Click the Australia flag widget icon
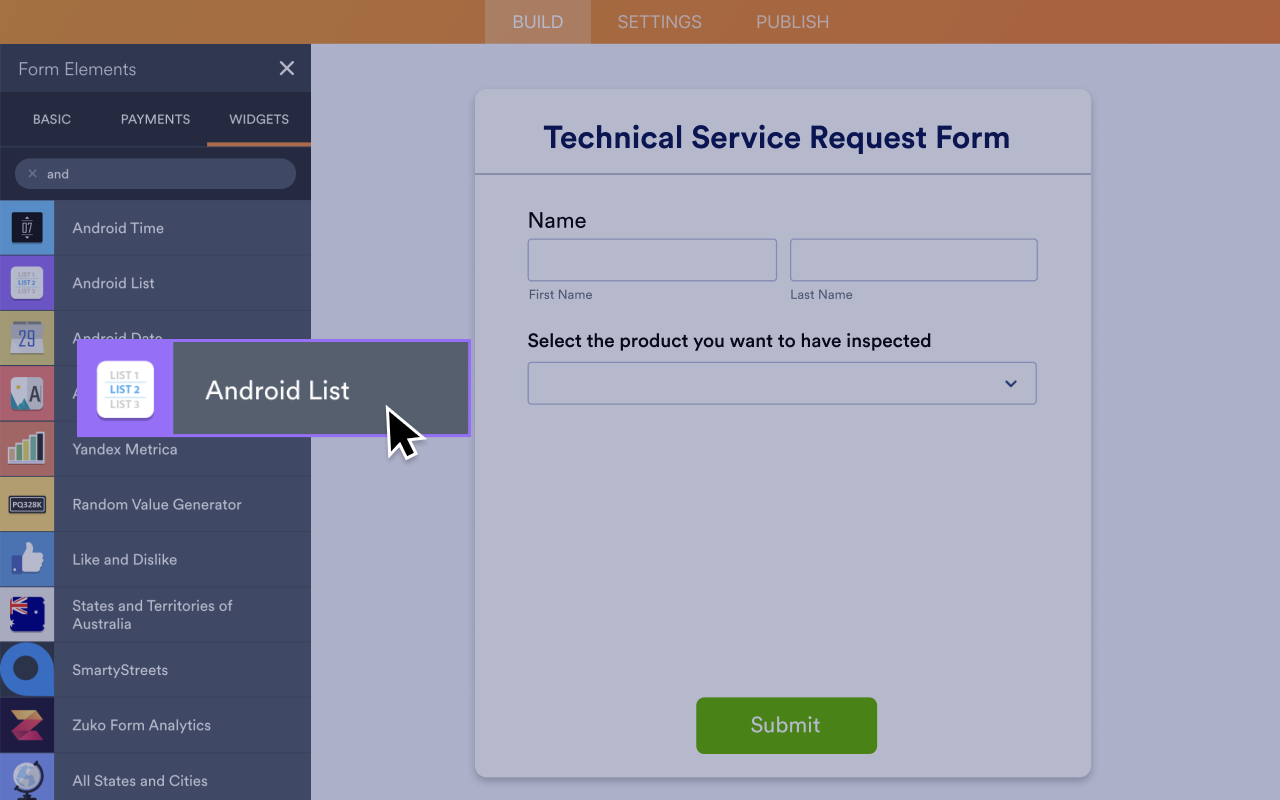Image resolution: width=1280 pixels, height=800 pixels. pos(27,614)
